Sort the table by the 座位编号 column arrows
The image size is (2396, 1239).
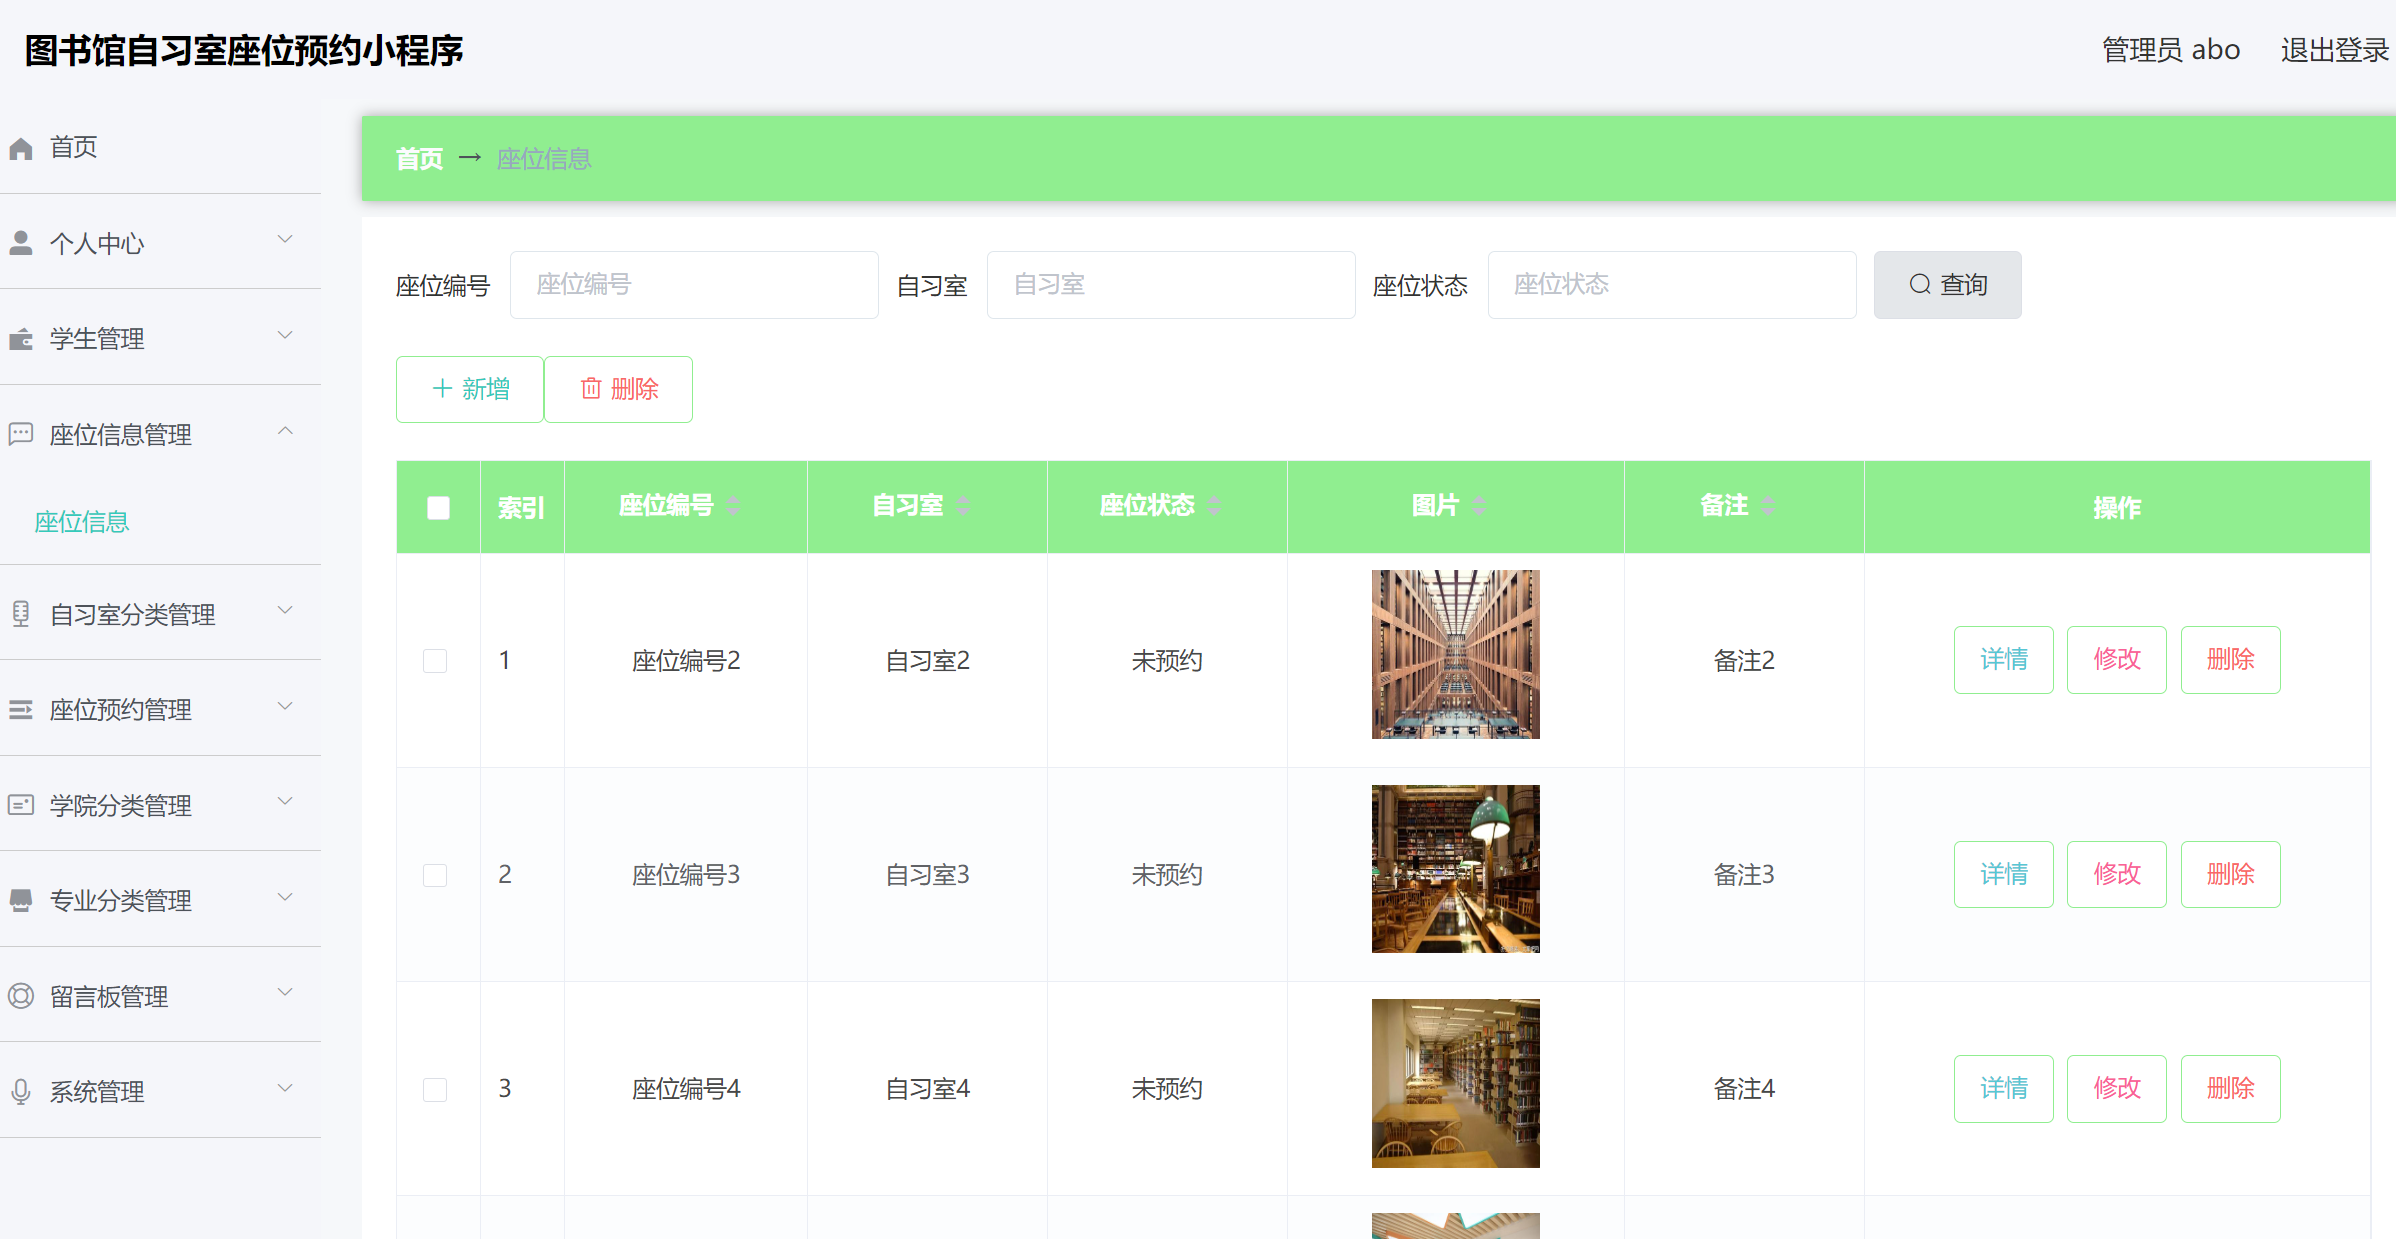coord(733,506)
